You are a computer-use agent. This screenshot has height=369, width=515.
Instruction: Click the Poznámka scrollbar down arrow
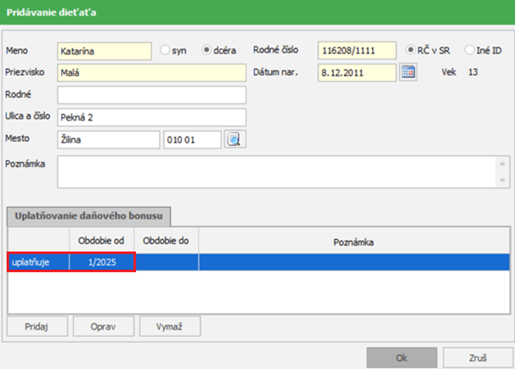(x=502, y=180)
